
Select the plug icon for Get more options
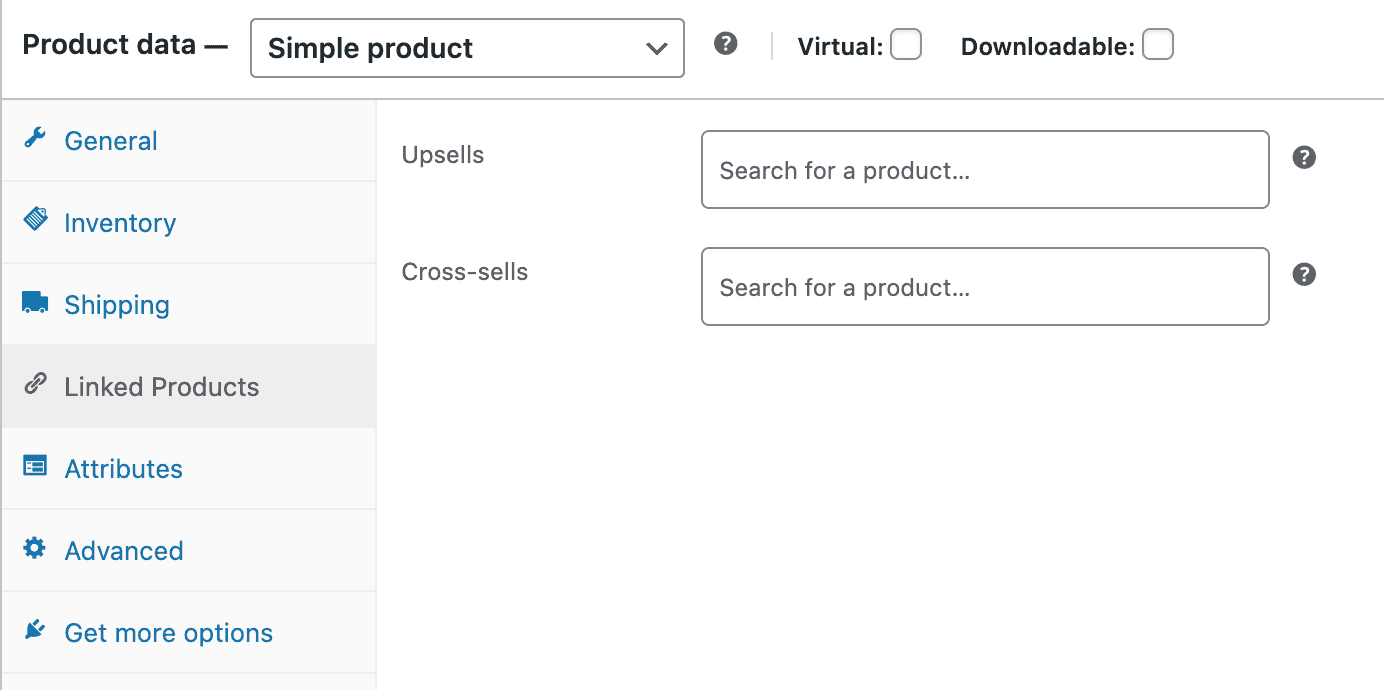[x=35, y=630]
